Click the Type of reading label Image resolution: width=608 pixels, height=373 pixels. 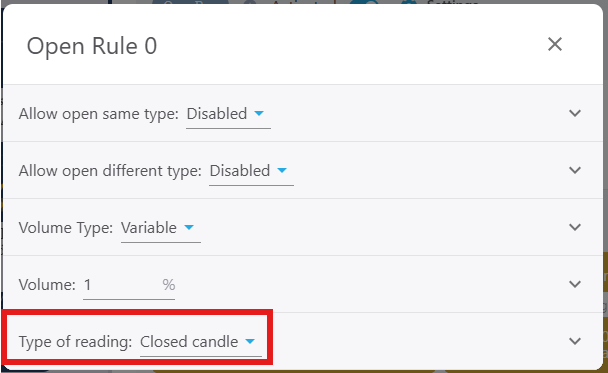[x=75, y=342]
